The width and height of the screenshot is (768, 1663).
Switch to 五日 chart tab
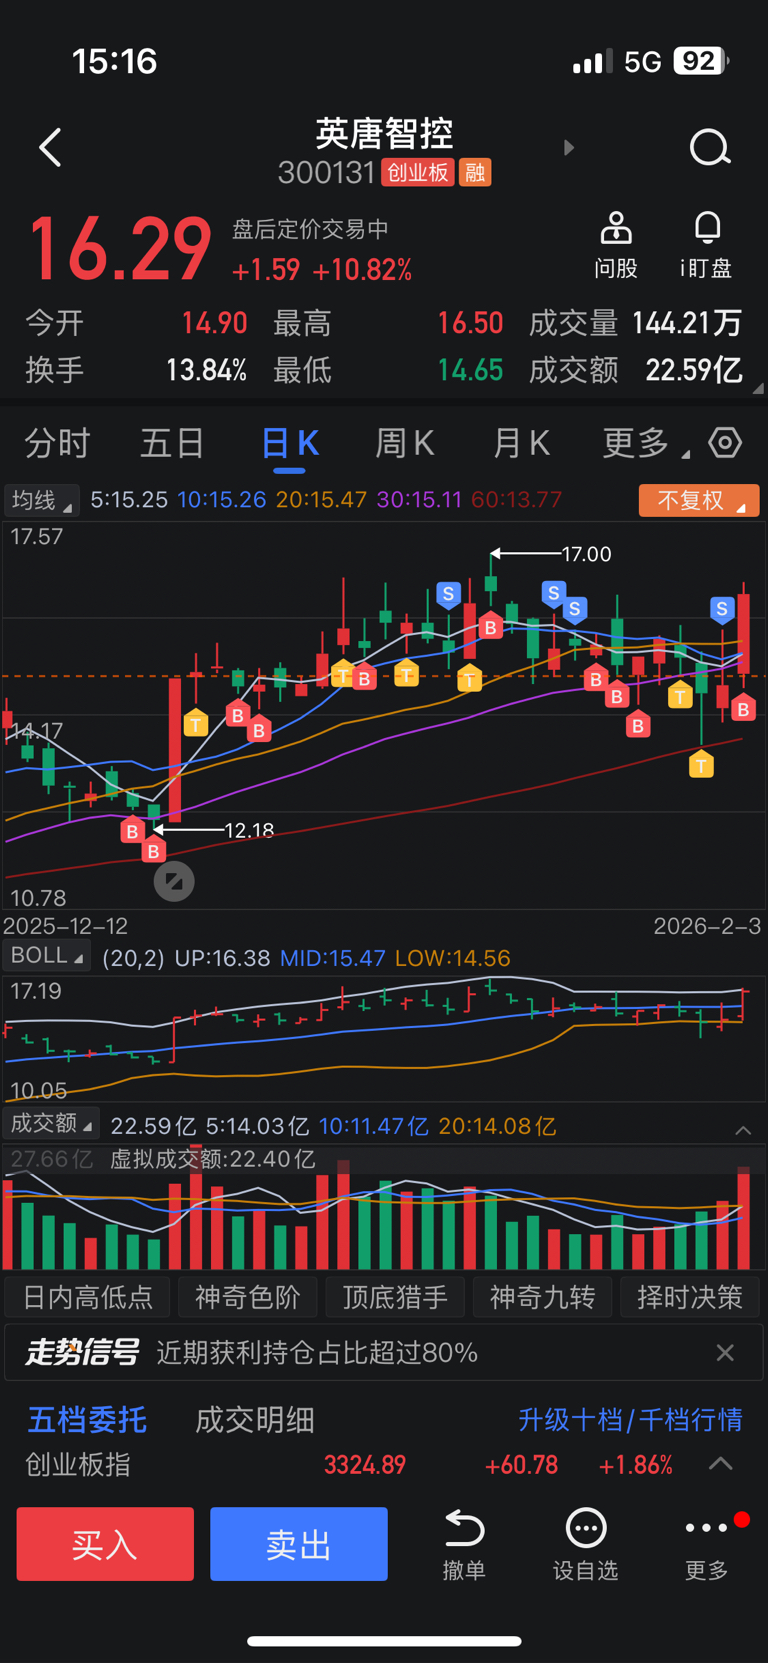pos(173,443)
